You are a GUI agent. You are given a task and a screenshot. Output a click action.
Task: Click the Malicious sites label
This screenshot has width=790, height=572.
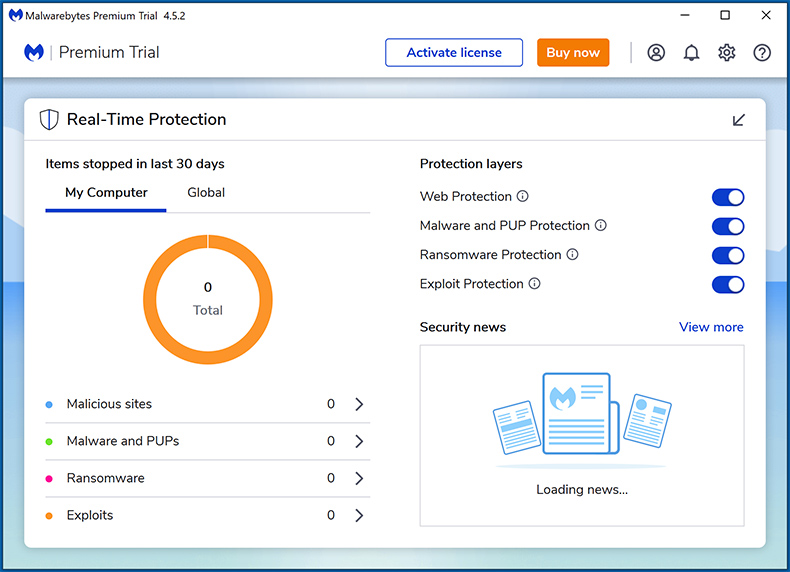click(x=109, y=404)
